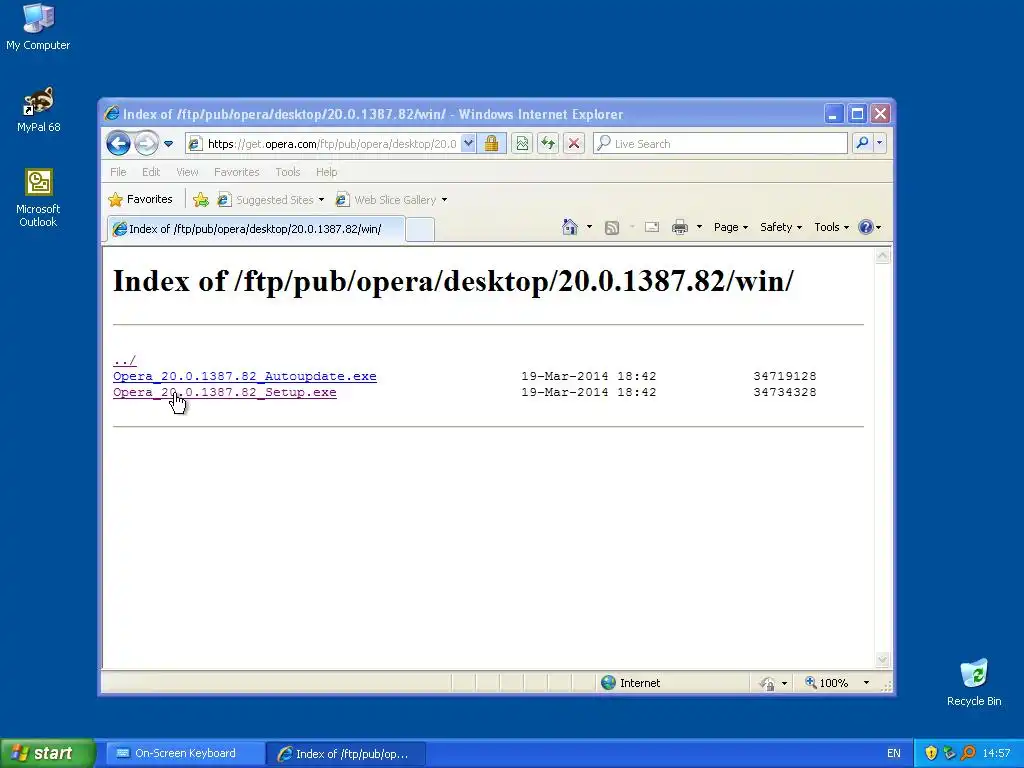Open the Page dropdown menu
The width and height of the screenshot is (1024, 768).
click(x=730, y=227)
